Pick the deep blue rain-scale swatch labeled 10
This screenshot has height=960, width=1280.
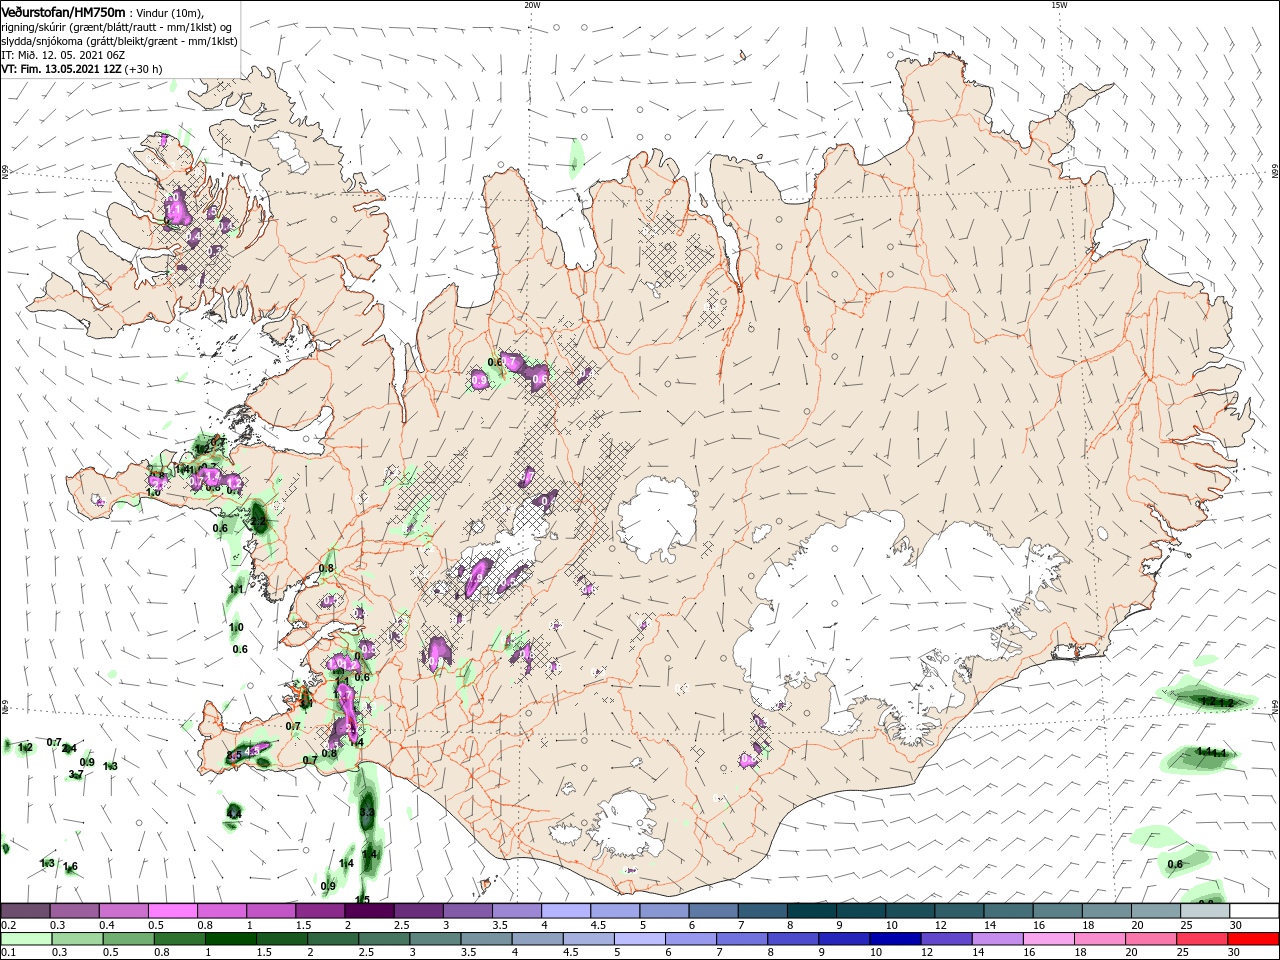[x=895, y=938]
